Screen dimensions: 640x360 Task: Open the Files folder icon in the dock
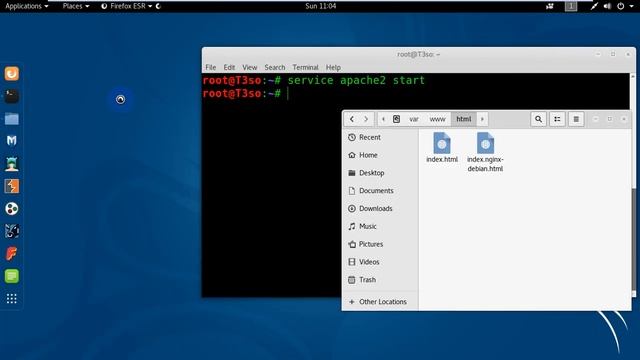(11, 119)
